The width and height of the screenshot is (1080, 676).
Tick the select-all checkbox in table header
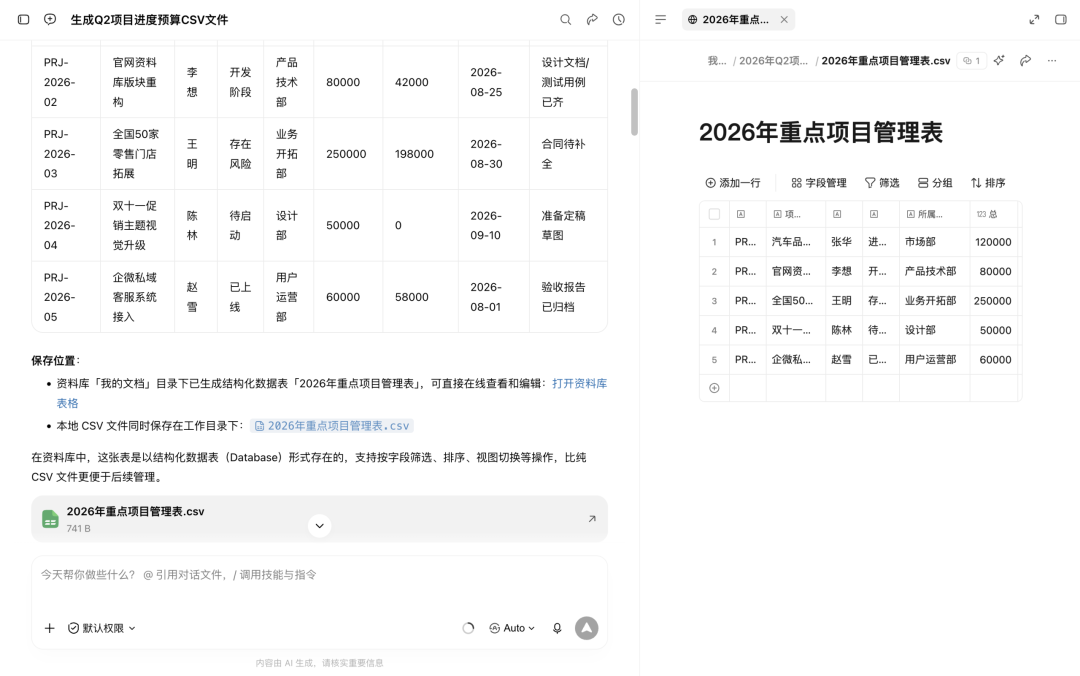tap(714, 214)
